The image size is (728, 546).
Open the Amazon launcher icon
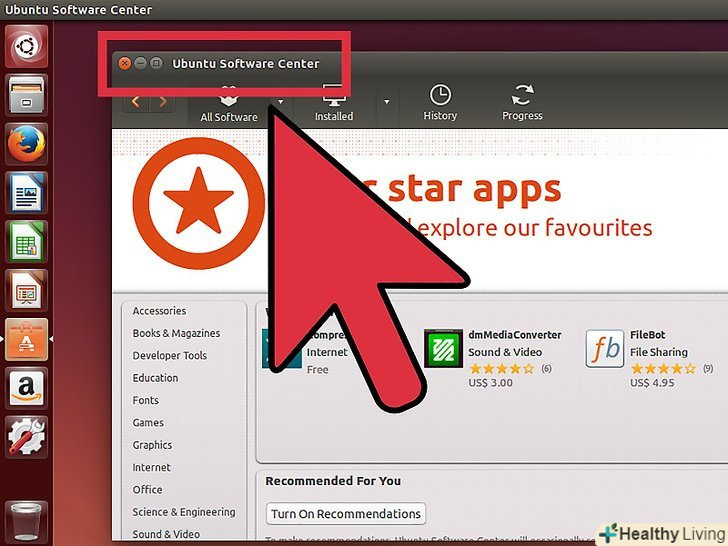click(x=26, y=388)
